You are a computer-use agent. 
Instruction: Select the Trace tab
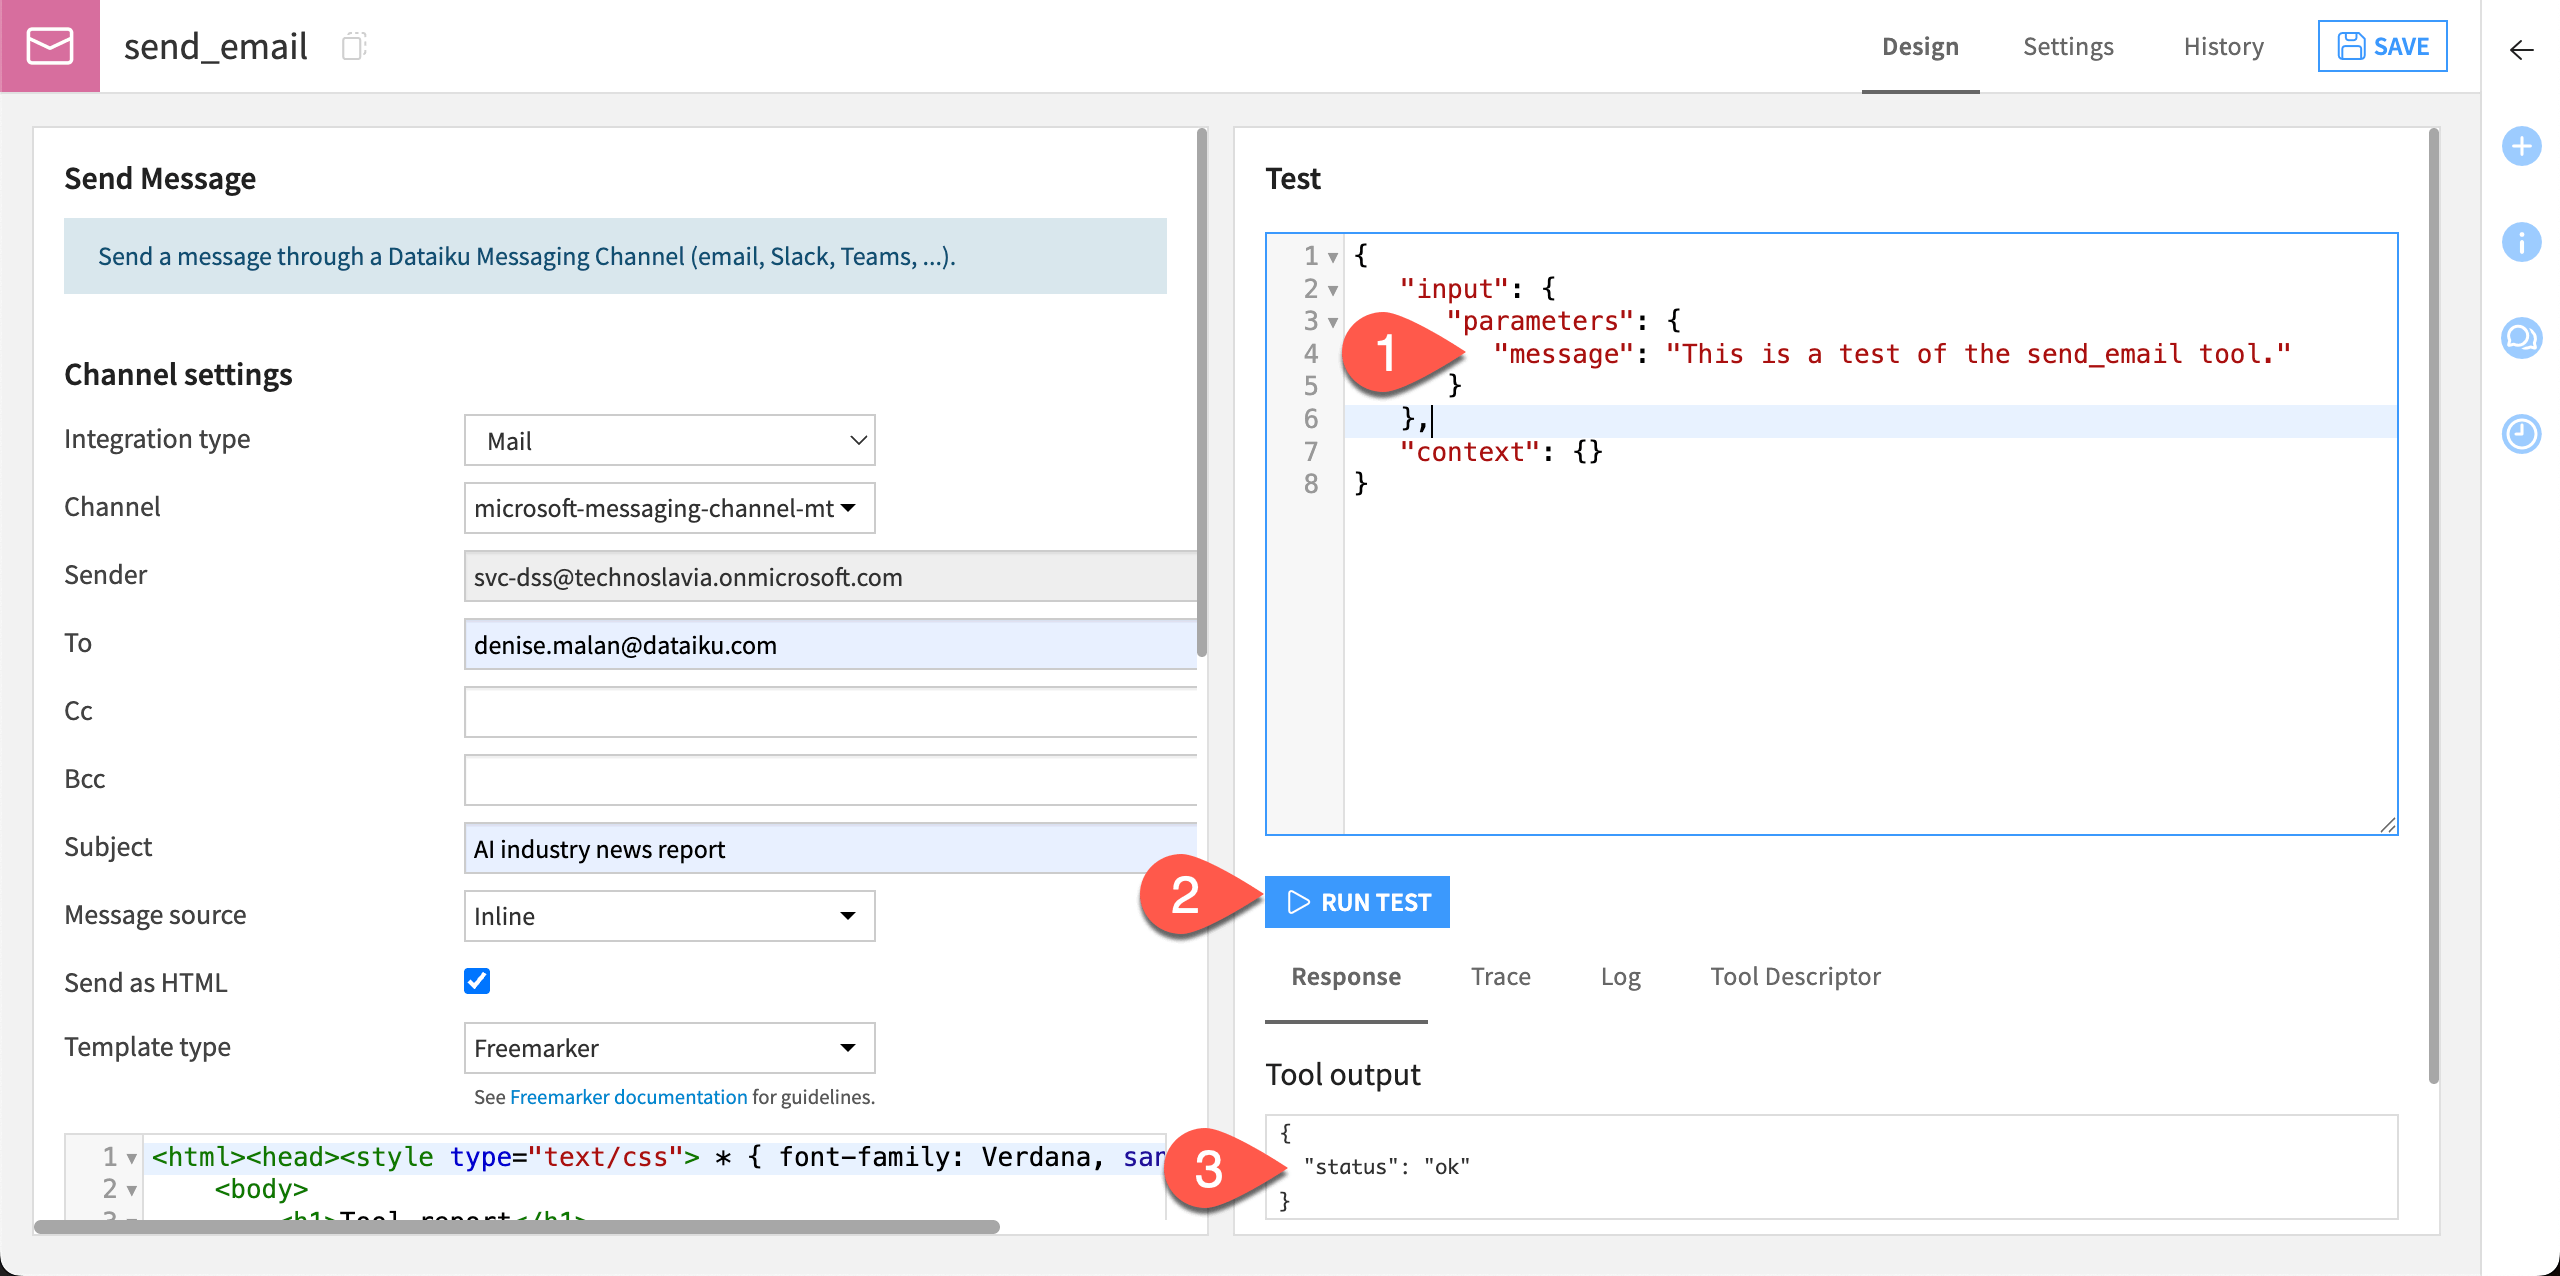(x=1500, y=977)
